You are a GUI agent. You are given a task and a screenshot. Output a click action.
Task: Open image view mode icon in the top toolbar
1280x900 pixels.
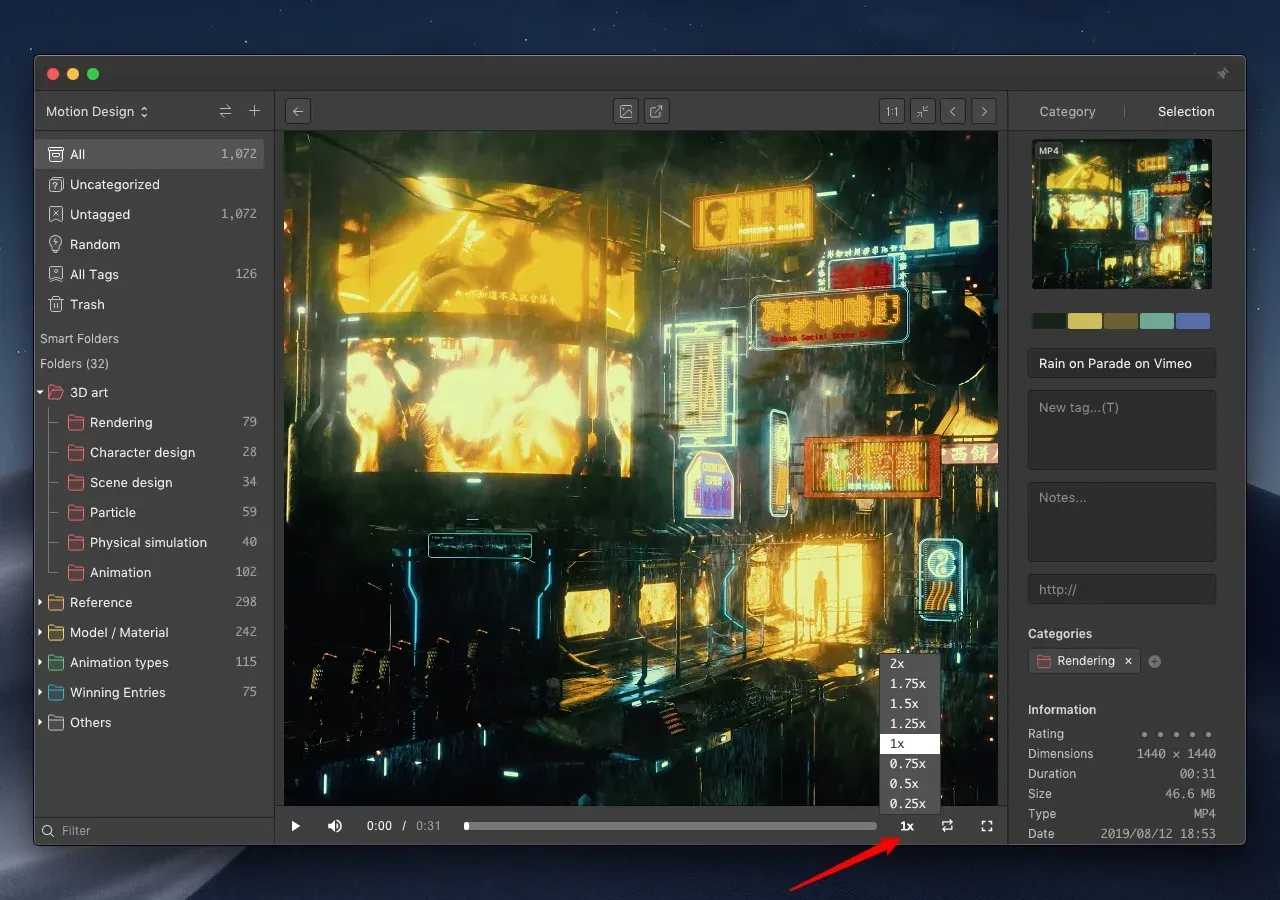pos(626,112)
